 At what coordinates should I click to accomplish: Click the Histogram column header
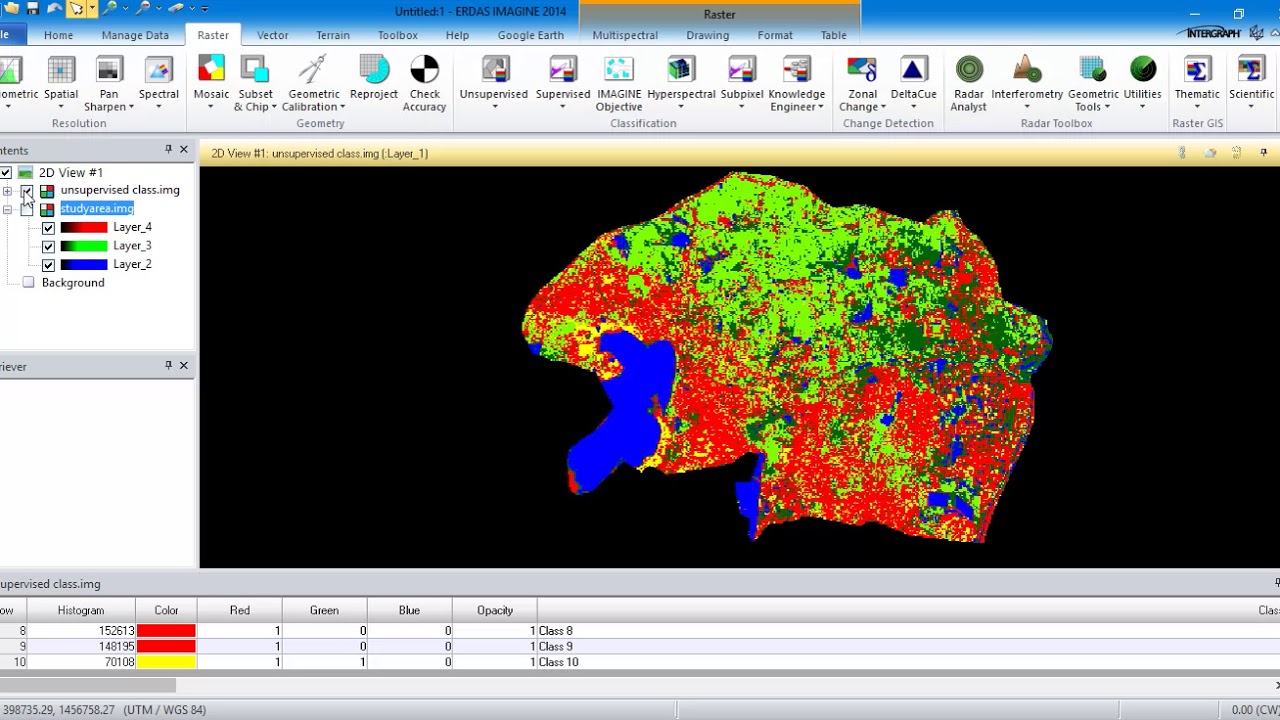click(81, 610)
